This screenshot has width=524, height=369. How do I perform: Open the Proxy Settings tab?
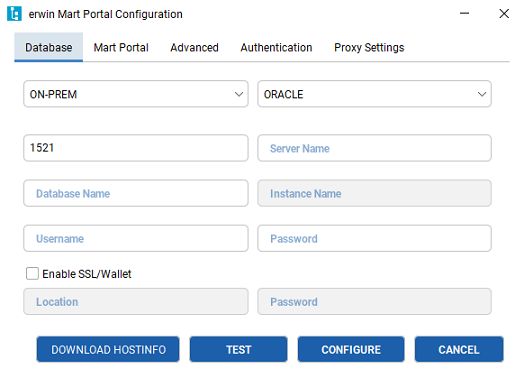click(x=369, y=47)
